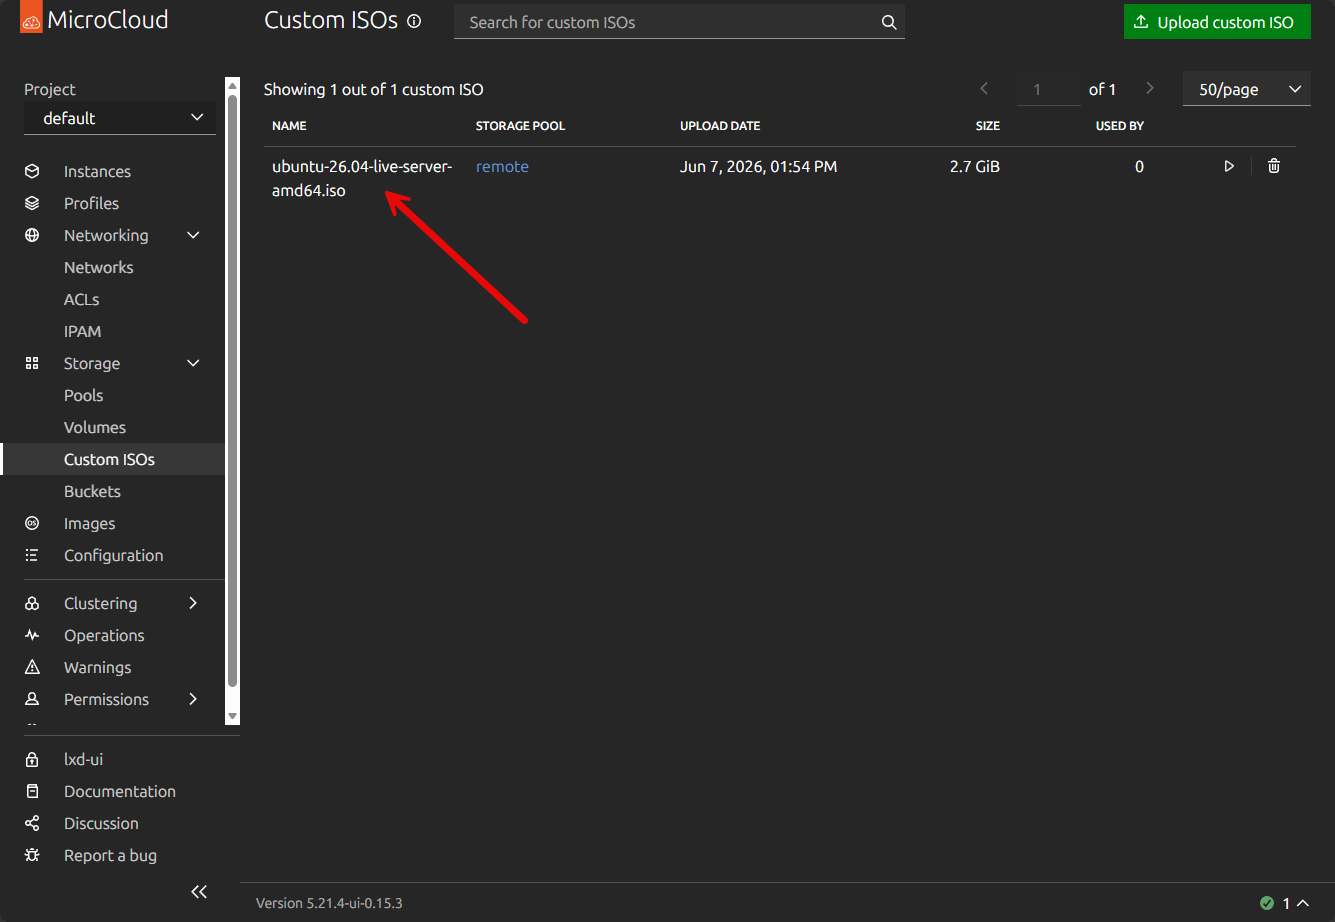This screenshot has height=922, width=1335.
Task: Click the search magnifier icon
Action: (x=888, y=22)
